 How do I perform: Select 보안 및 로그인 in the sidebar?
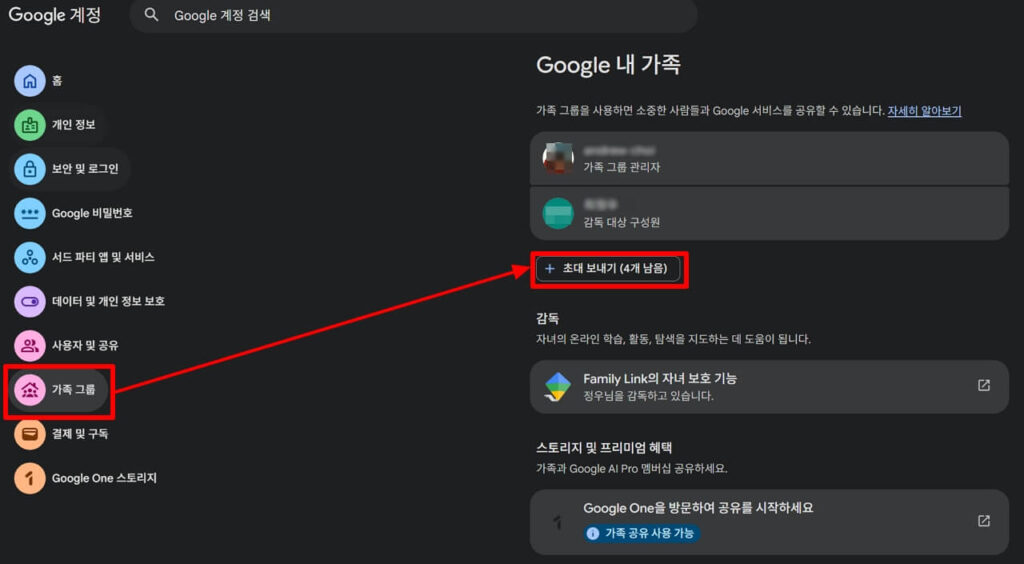coord(69,169)
